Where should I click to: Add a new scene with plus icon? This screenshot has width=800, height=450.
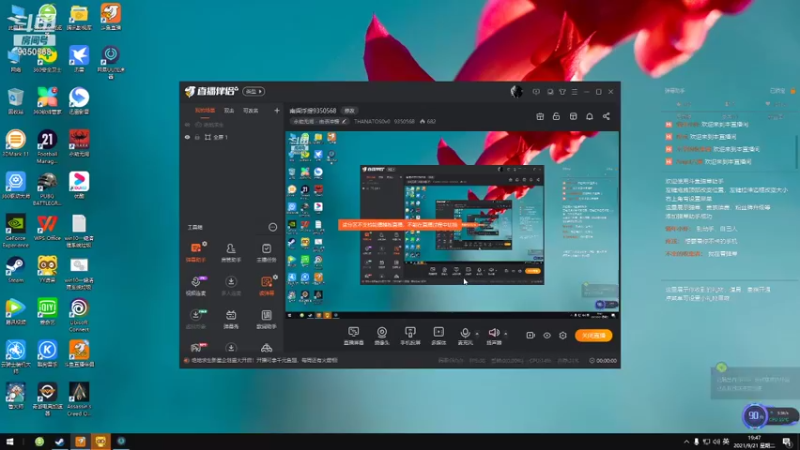click(x=277, y=110)
